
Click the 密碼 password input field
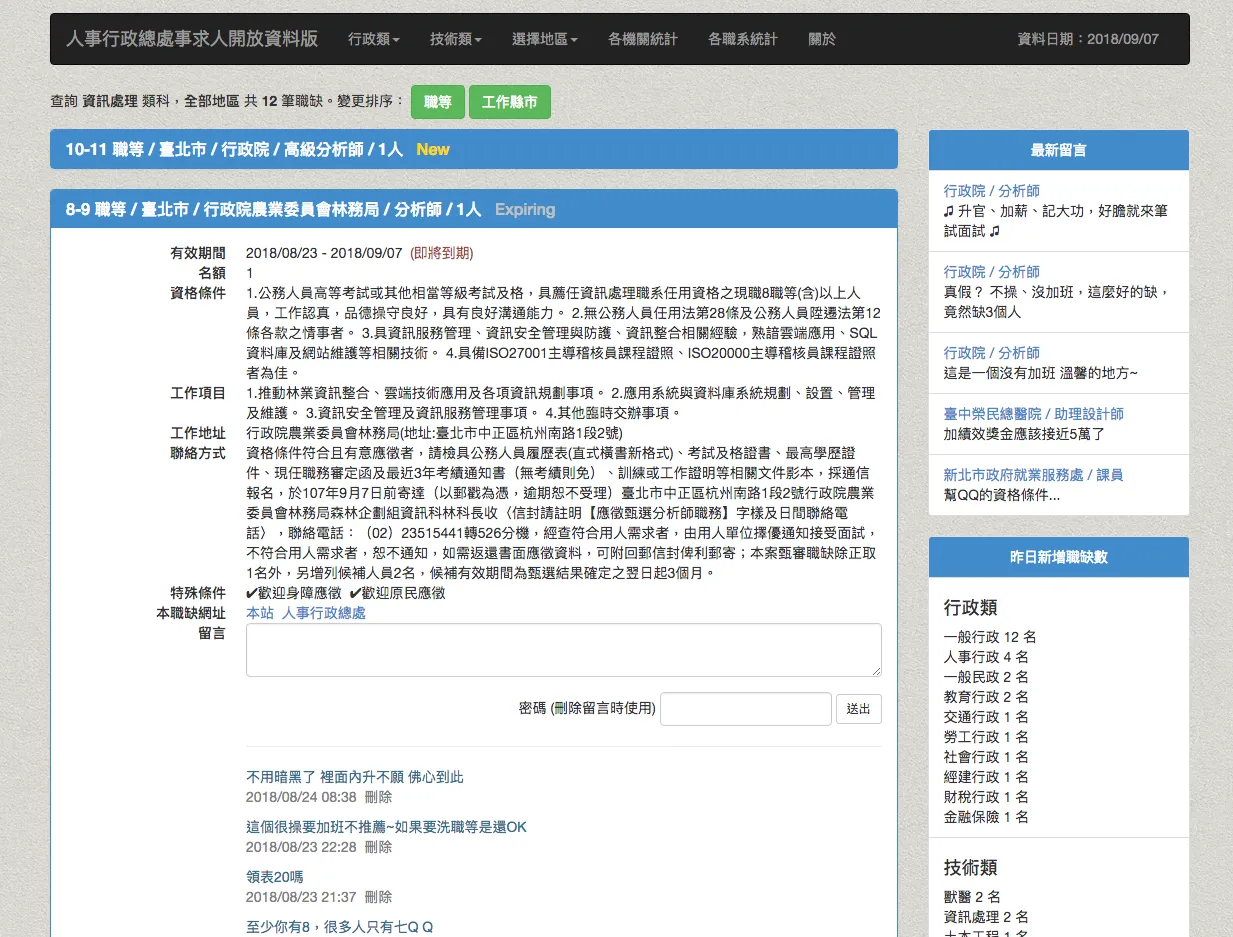(x=745, y=708)
